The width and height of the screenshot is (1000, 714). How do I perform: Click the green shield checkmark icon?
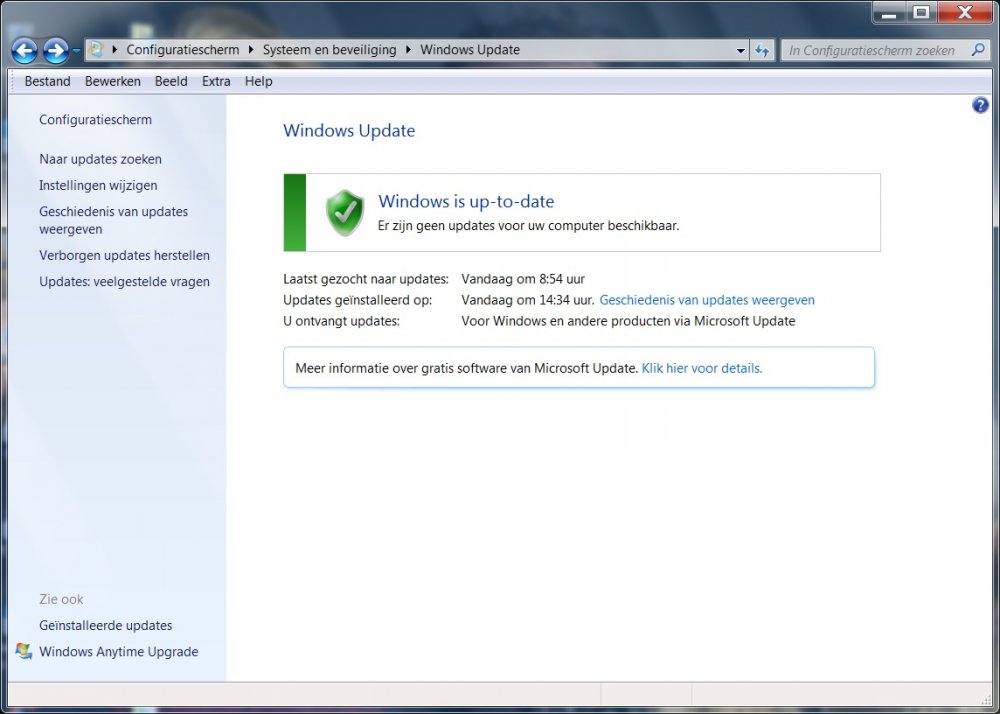[345, 213]
